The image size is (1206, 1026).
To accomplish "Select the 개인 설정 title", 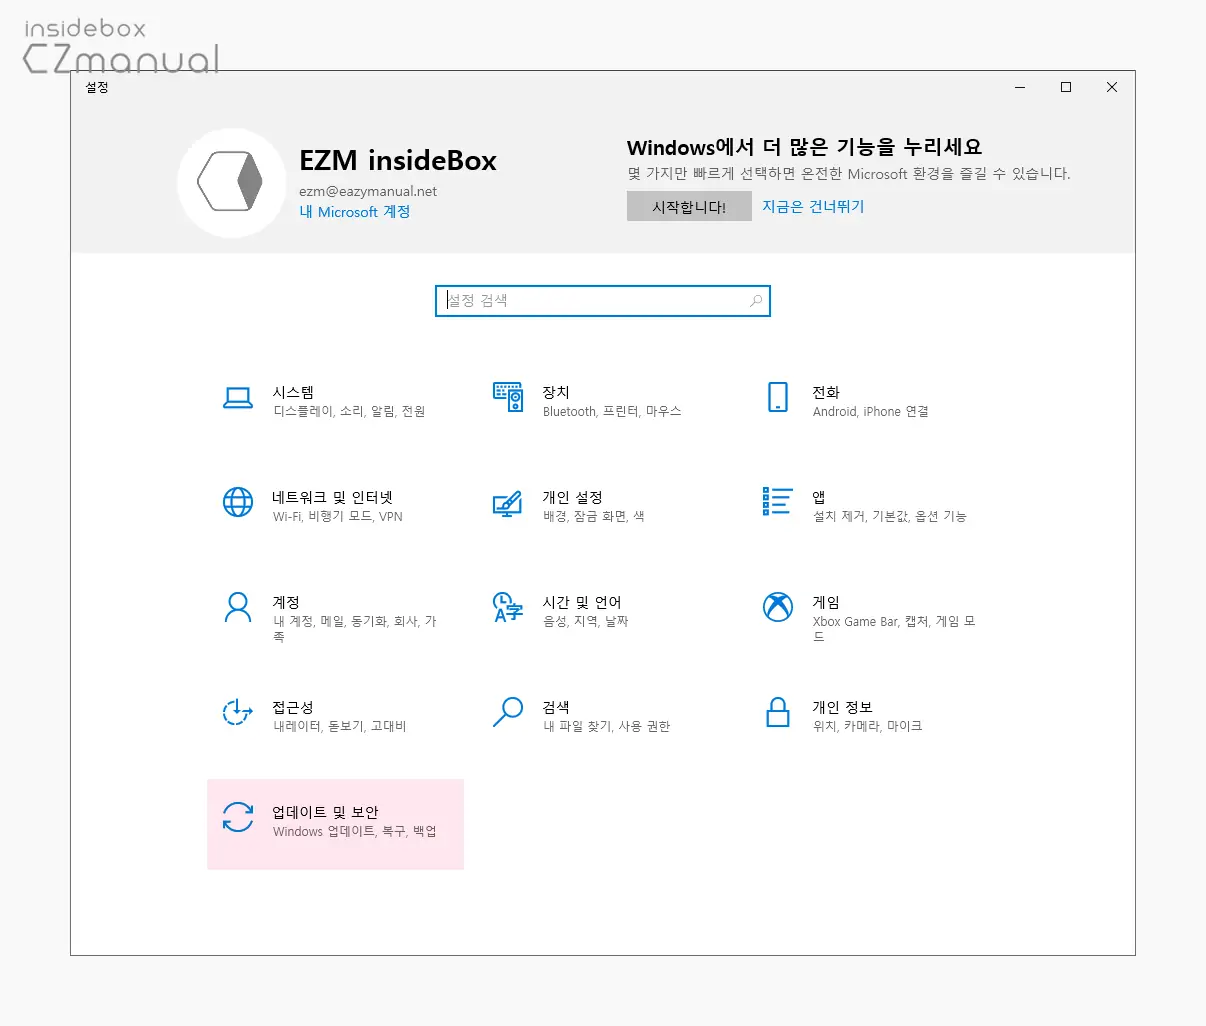I will coord(573,497).
